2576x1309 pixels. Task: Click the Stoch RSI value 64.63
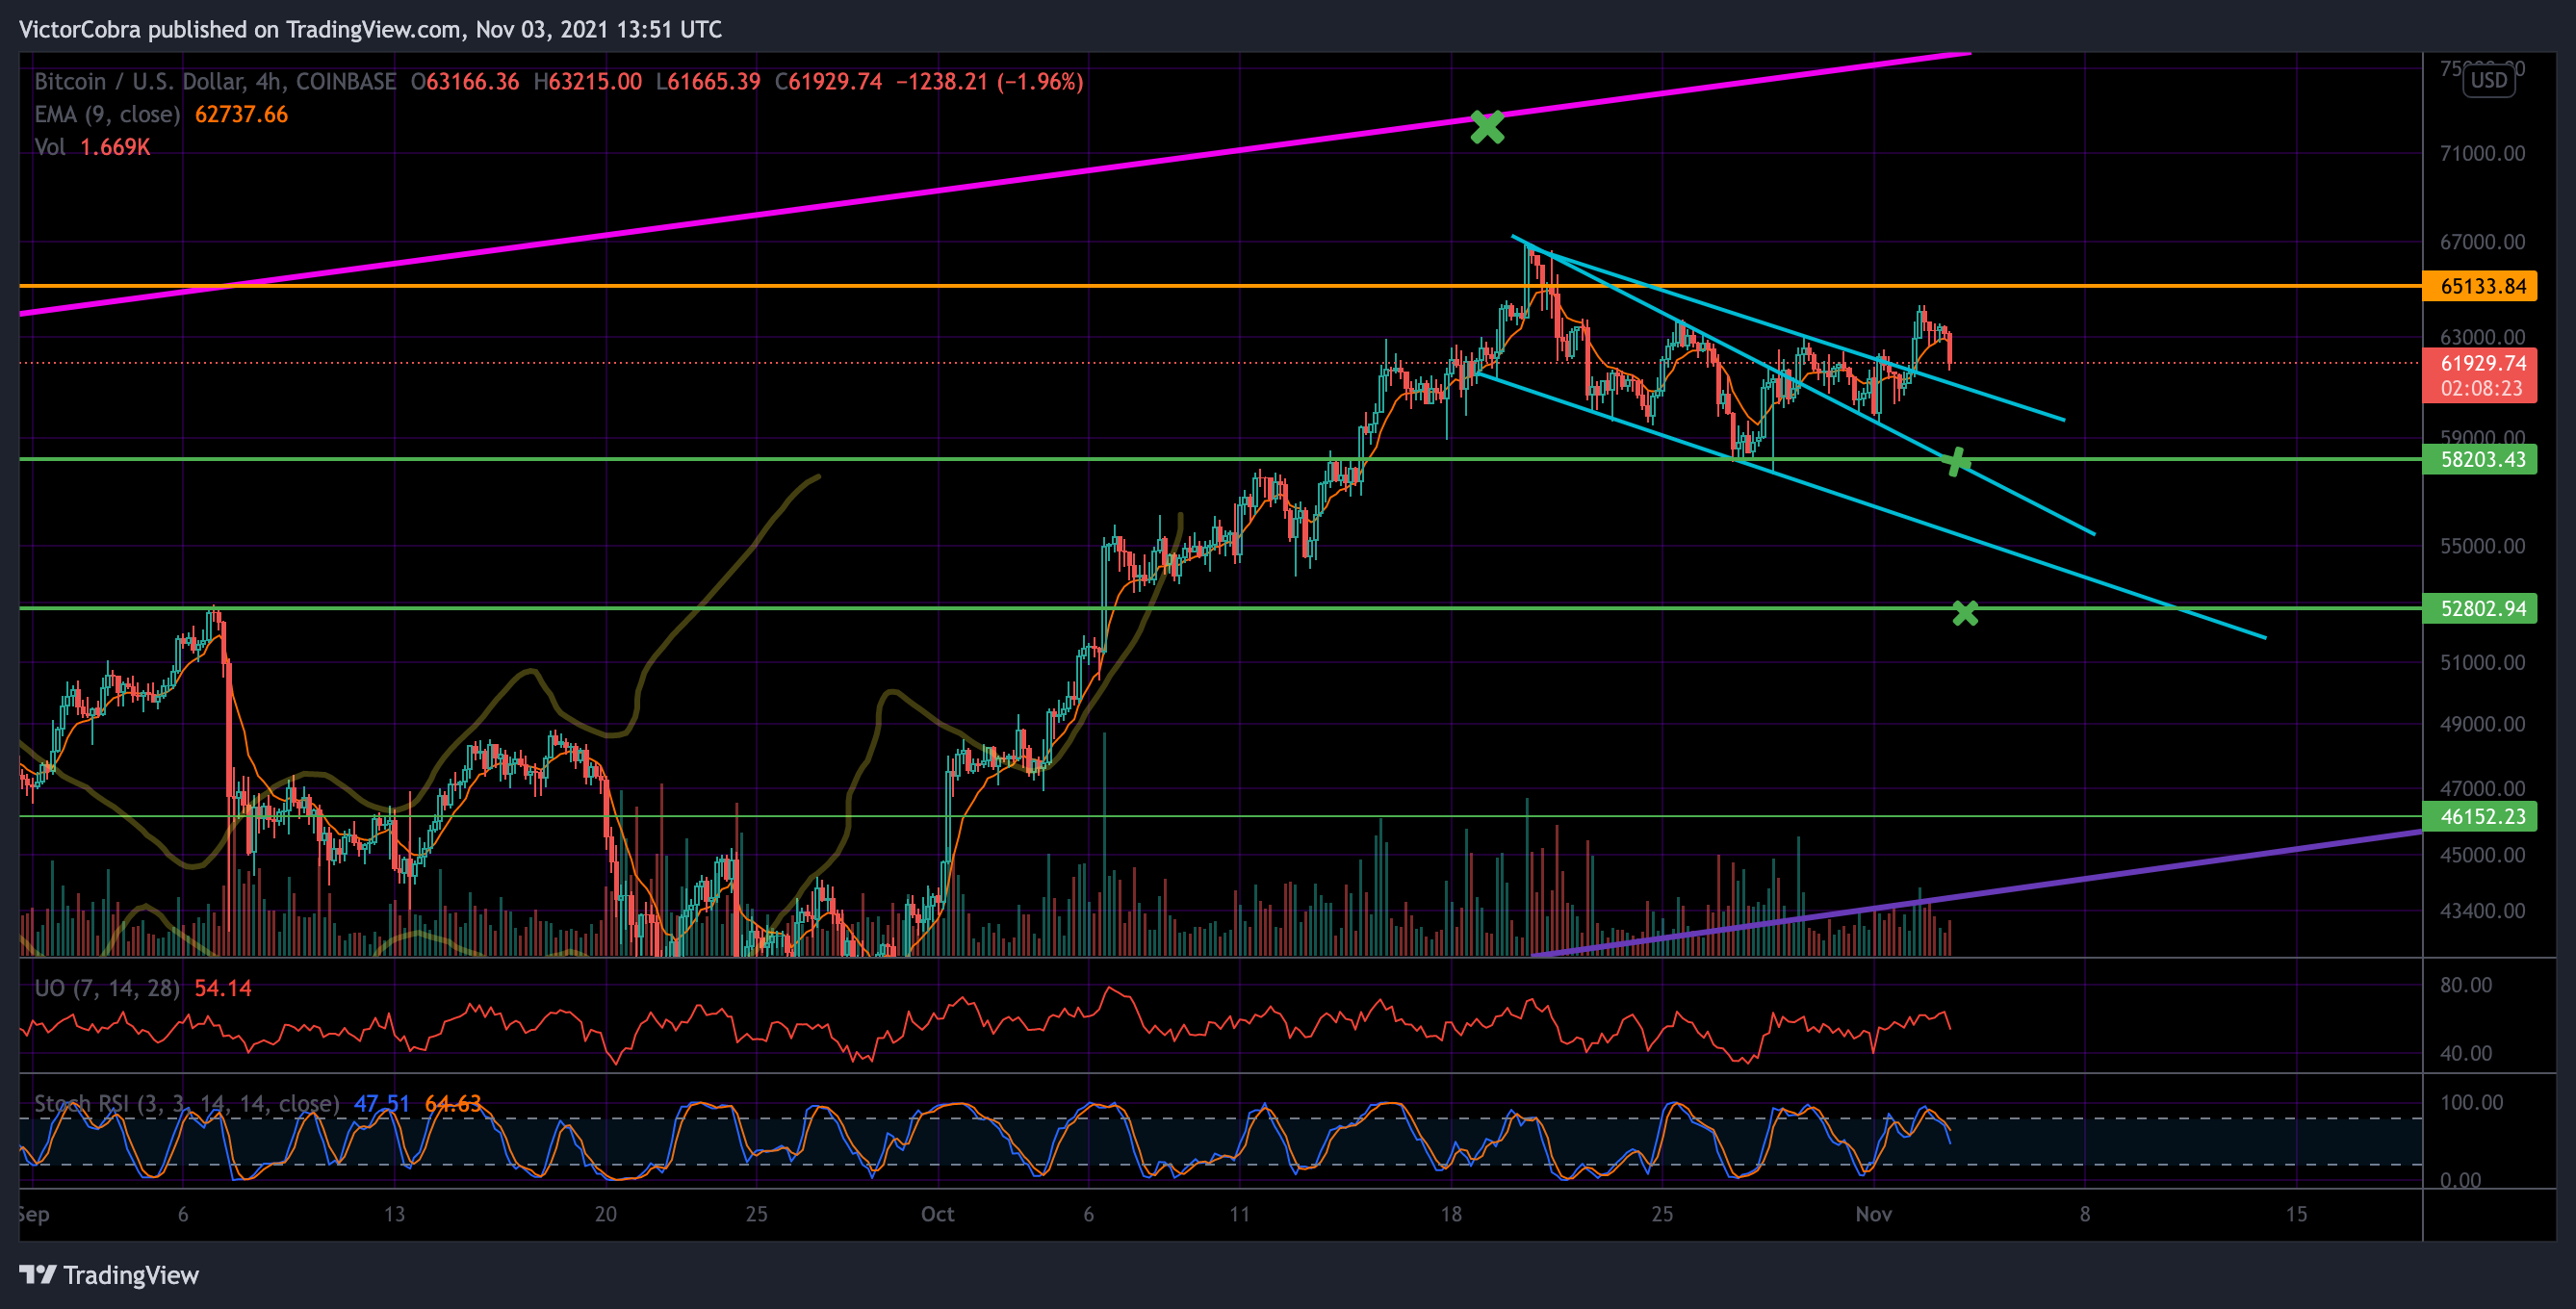pyautogui.click(x=453, y=1103)
